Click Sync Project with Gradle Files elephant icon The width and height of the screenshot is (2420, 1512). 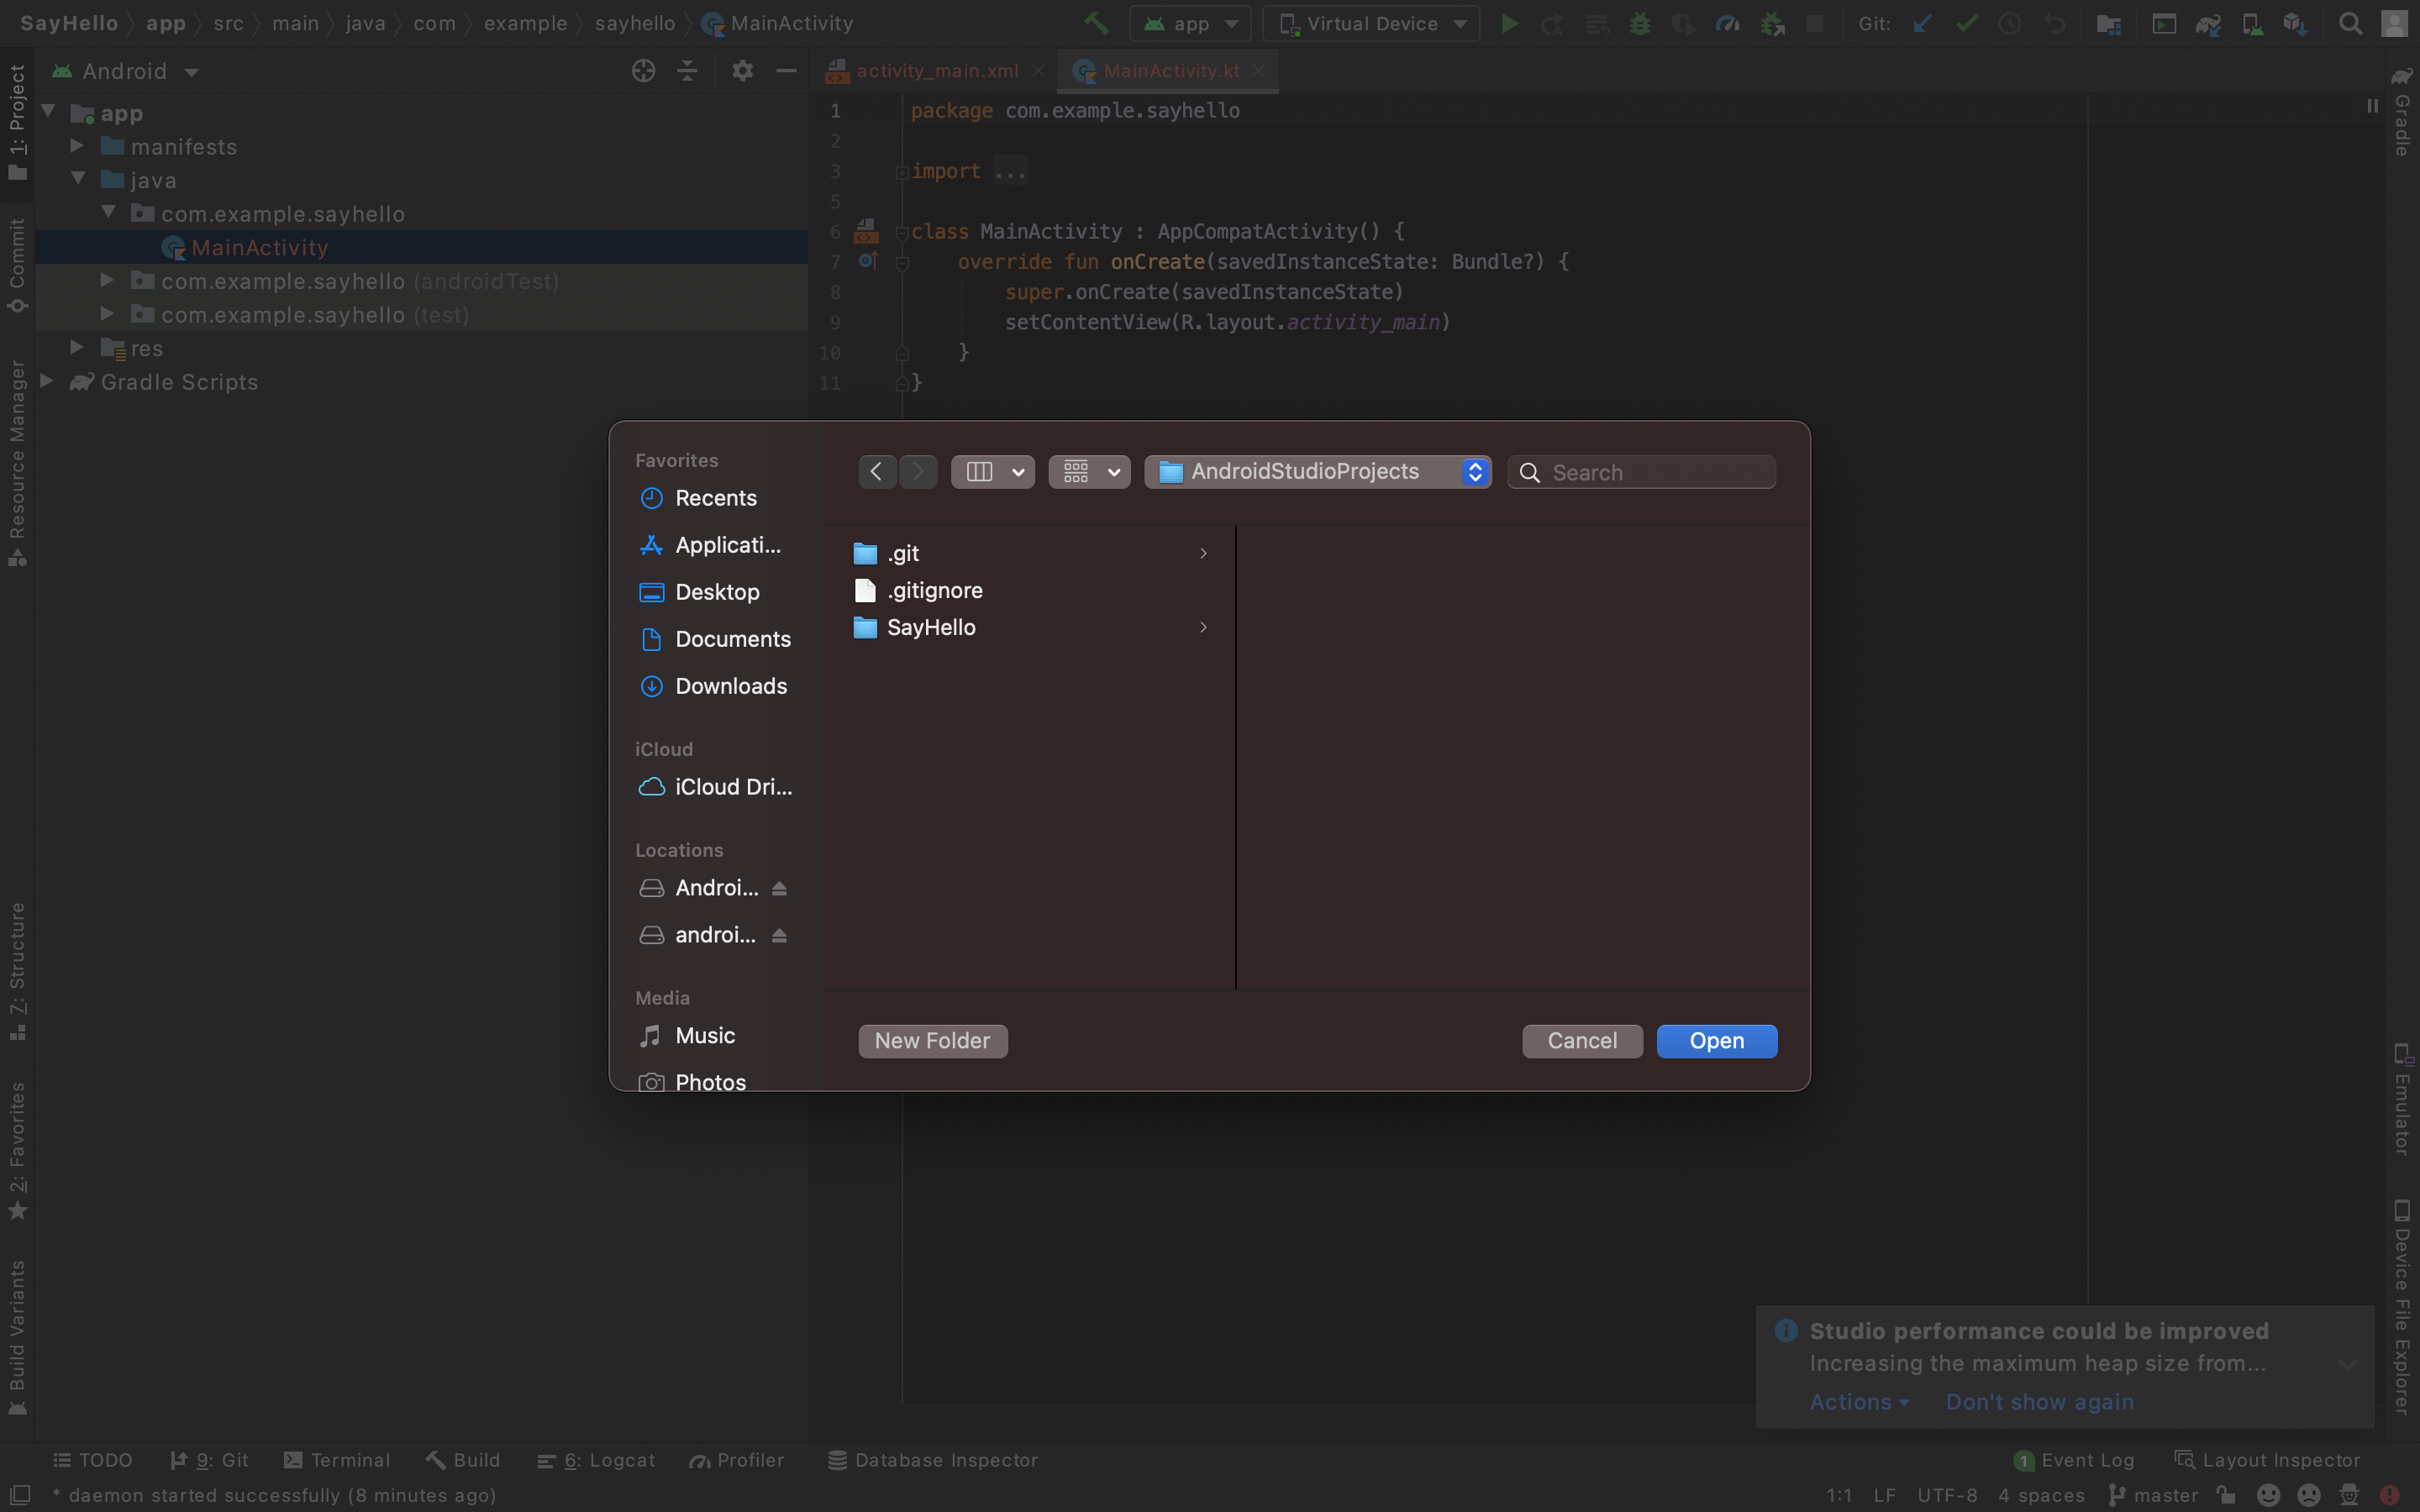(2208, 23)
